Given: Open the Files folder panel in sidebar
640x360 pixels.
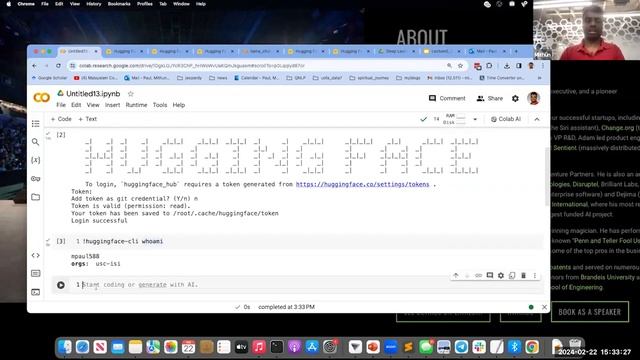Looking at the screenshot, I should (36, 197).
